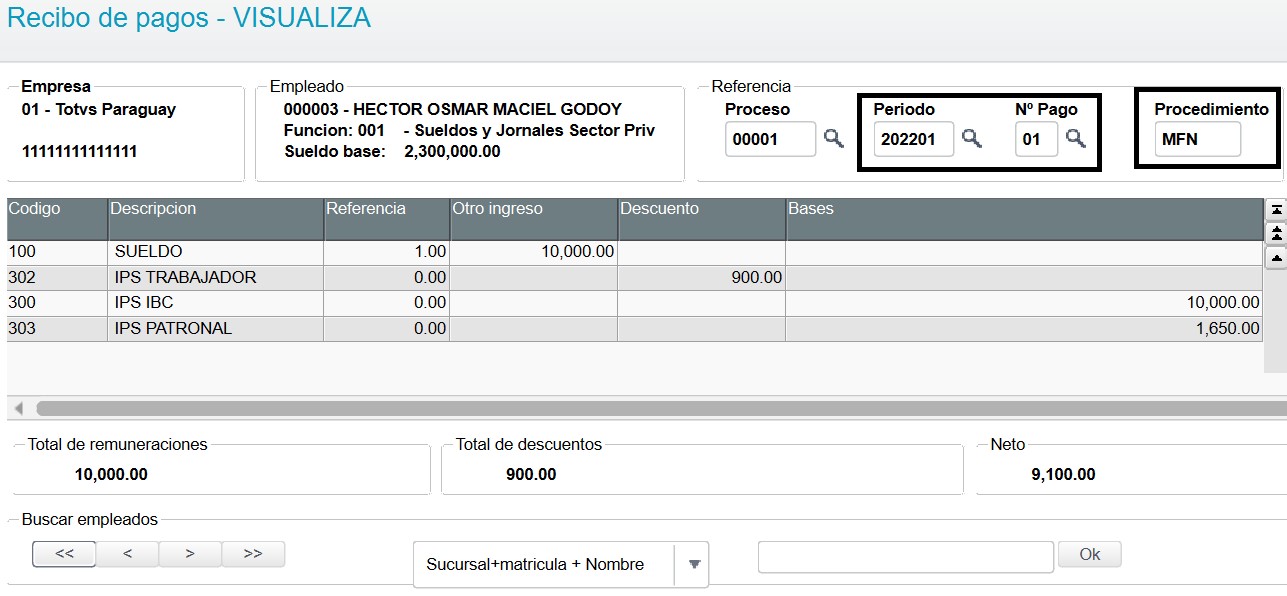1287x596 pixels.
Task: Click the Nº Pago field showing 01
Action: 1036,139
